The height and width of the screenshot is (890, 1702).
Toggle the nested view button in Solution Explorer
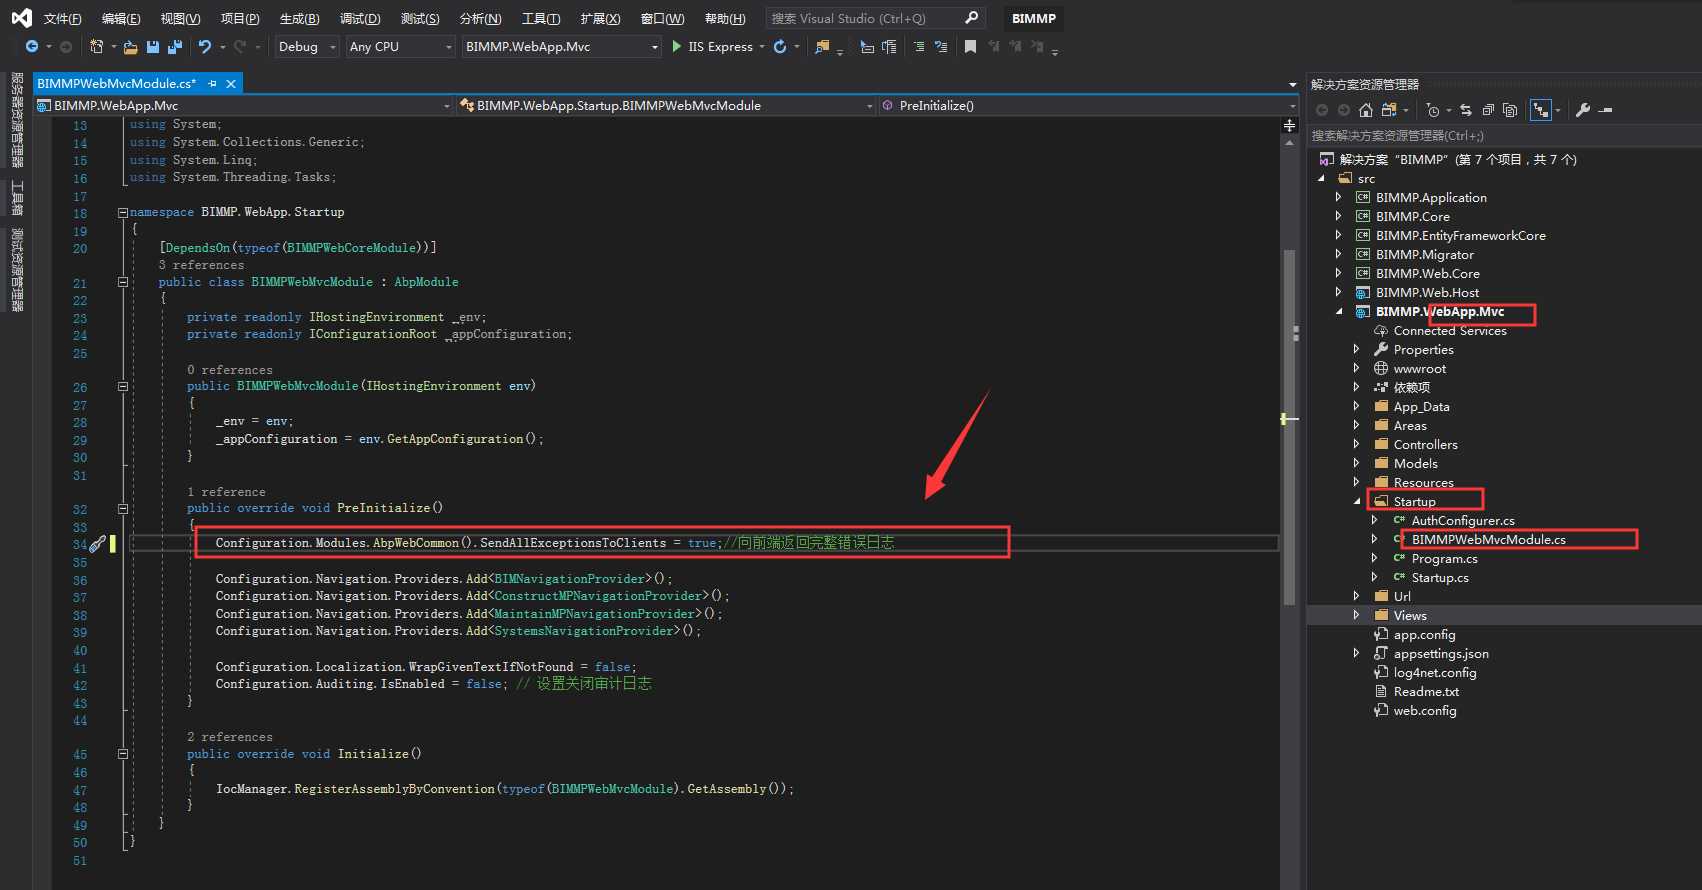1541,110
